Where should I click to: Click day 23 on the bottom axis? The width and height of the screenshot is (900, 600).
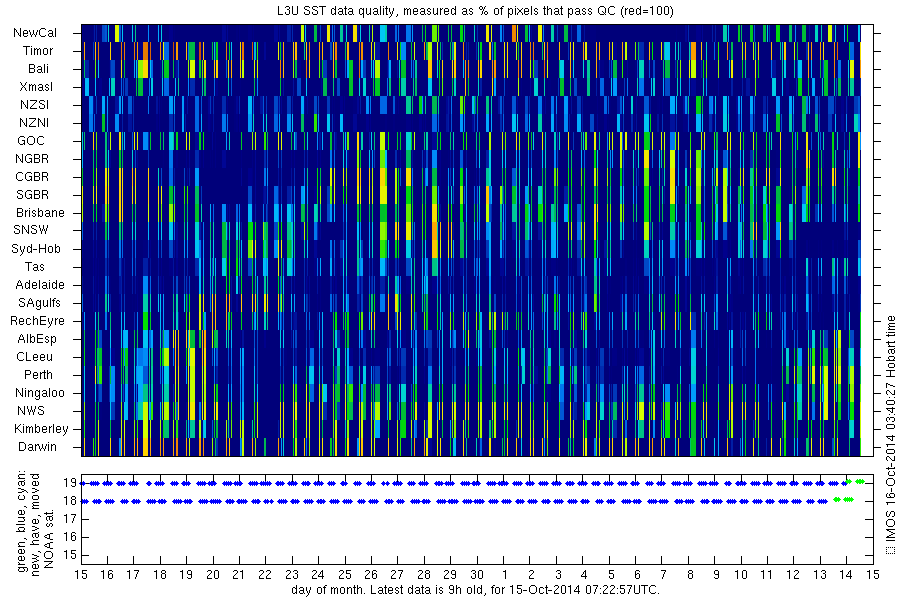point(292,575)
